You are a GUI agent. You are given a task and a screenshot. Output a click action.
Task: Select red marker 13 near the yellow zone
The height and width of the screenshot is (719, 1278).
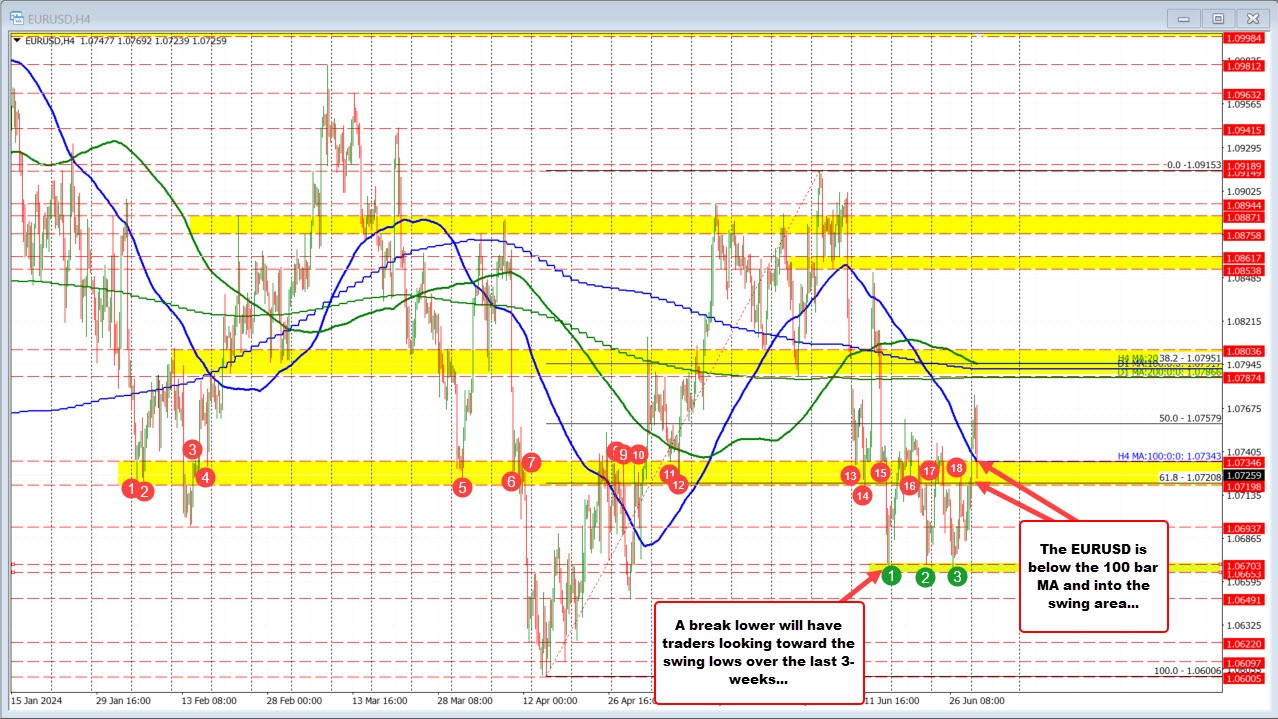850,476
